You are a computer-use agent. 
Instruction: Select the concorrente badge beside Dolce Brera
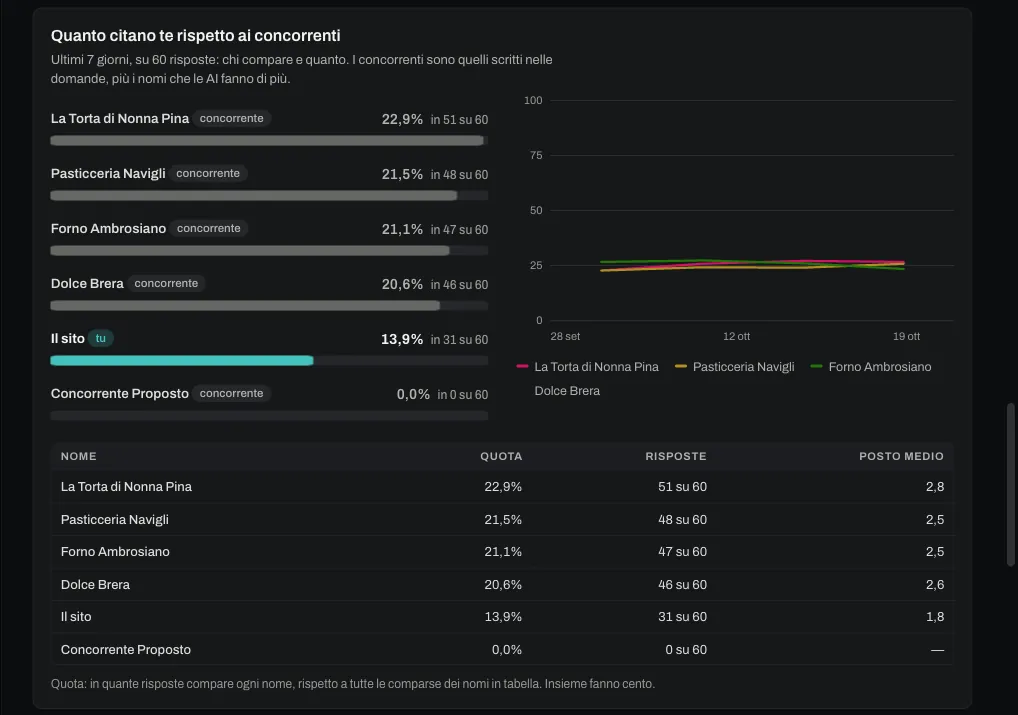tap(166, 284)
